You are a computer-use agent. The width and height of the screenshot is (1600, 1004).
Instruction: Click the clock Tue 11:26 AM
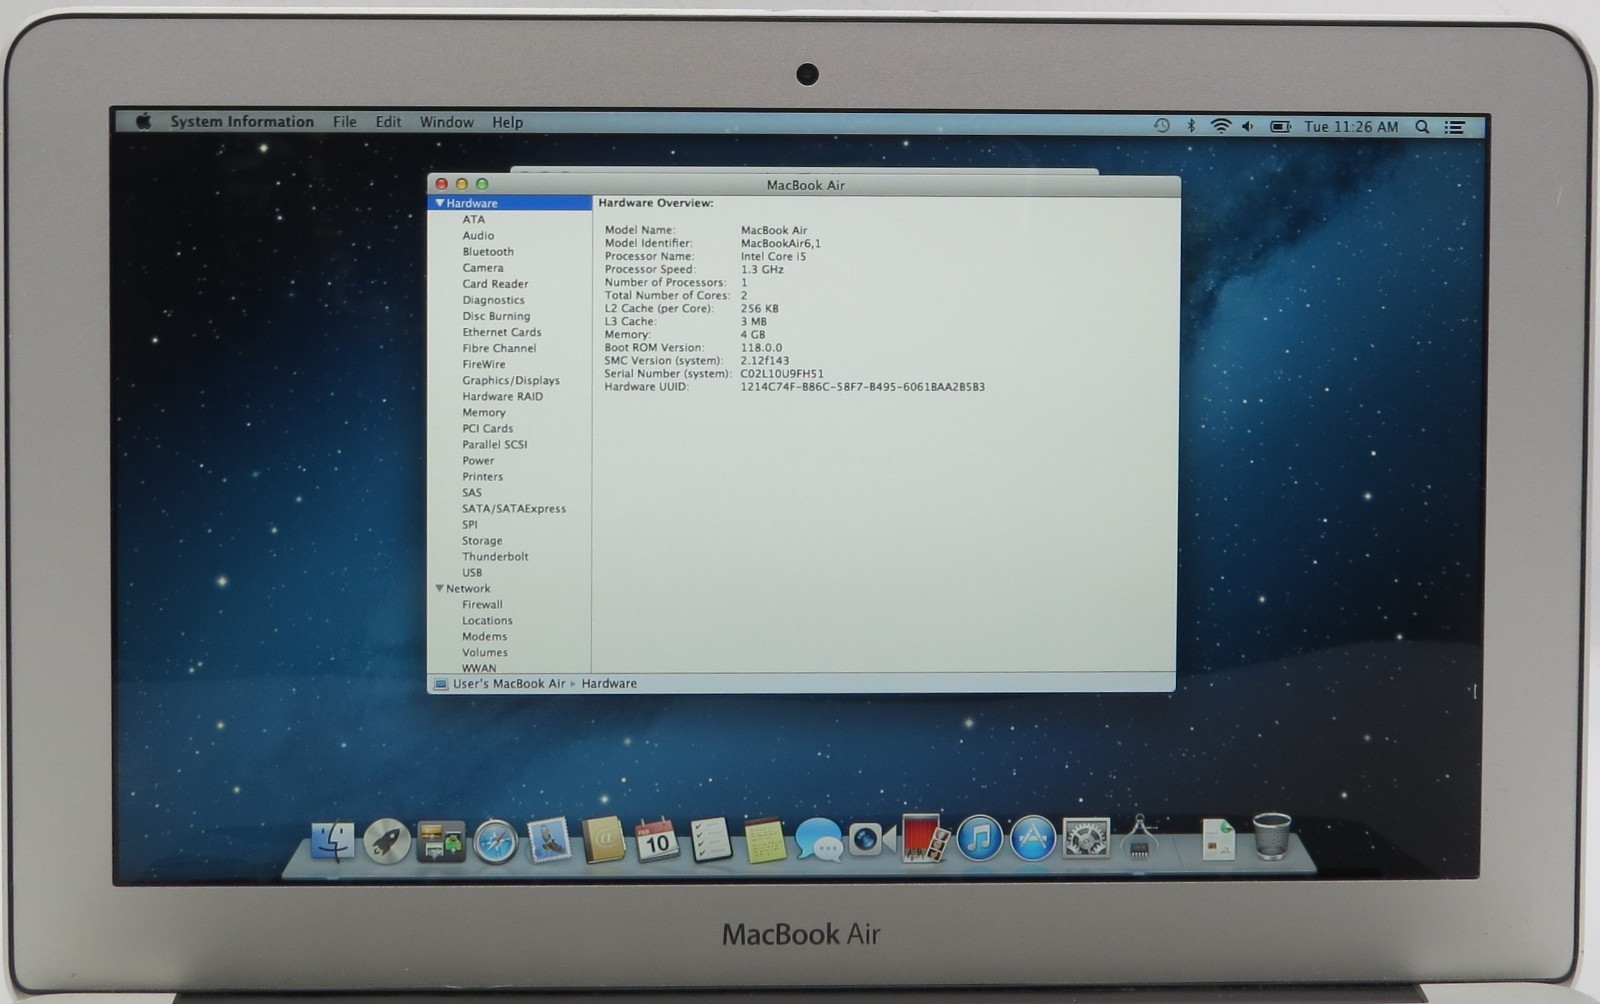[1351, 127]
